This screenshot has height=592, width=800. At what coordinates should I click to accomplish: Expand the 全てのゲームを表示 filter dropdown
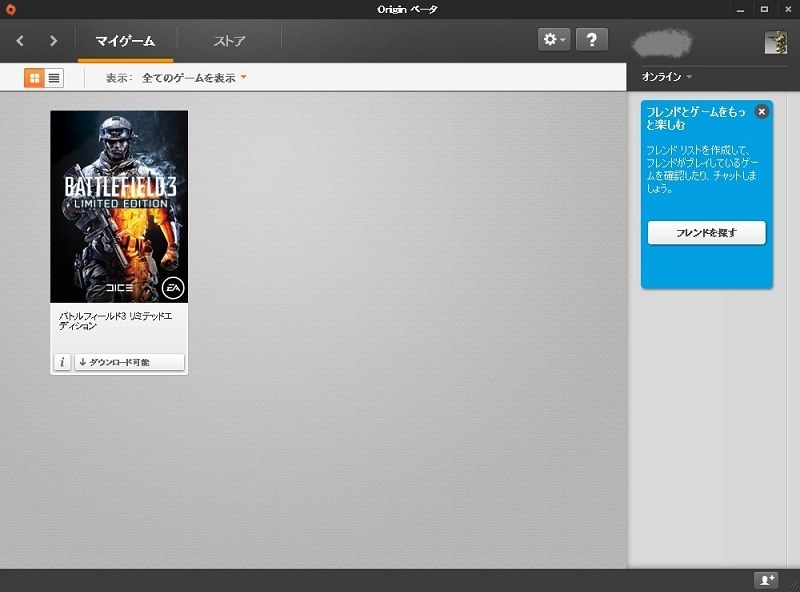click(x=194, y=78)
